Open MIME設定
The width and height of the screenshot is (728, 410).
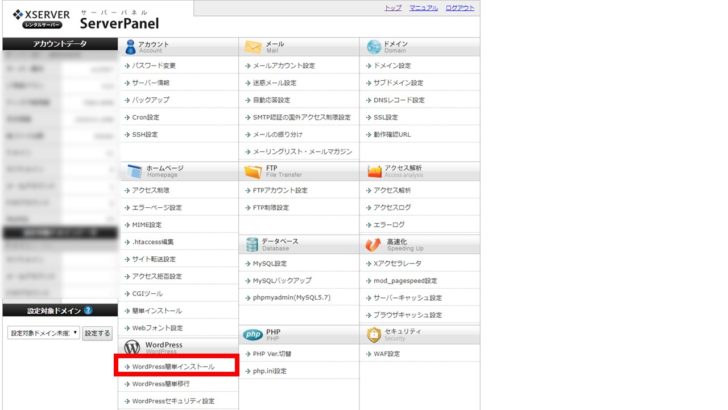pyautogui.click(x=147, y=225)
